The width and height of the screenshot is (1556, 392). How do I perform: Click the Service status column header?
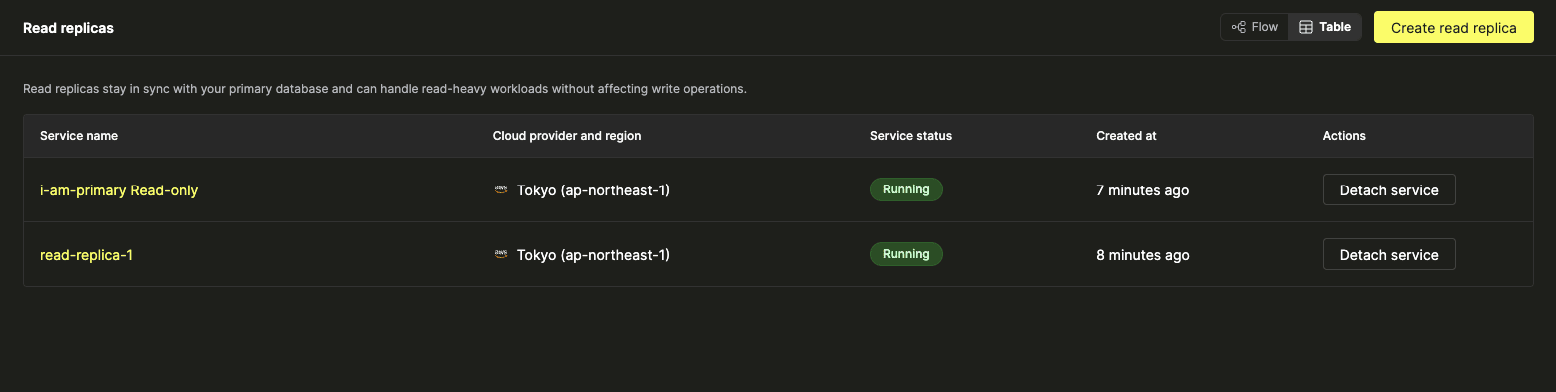[911, 136]
